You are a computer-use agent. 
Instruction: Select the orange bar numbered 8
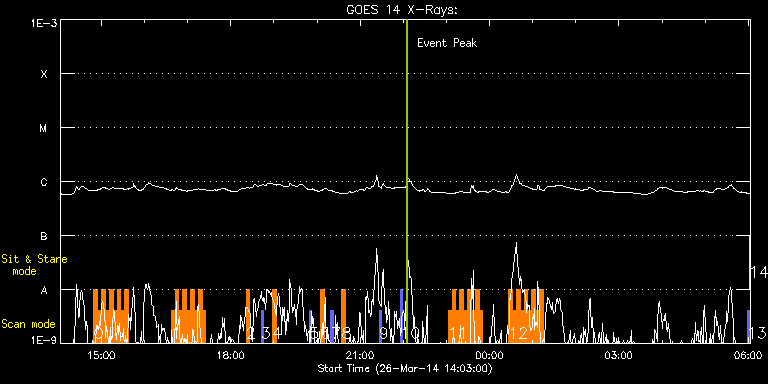[343, 316]
